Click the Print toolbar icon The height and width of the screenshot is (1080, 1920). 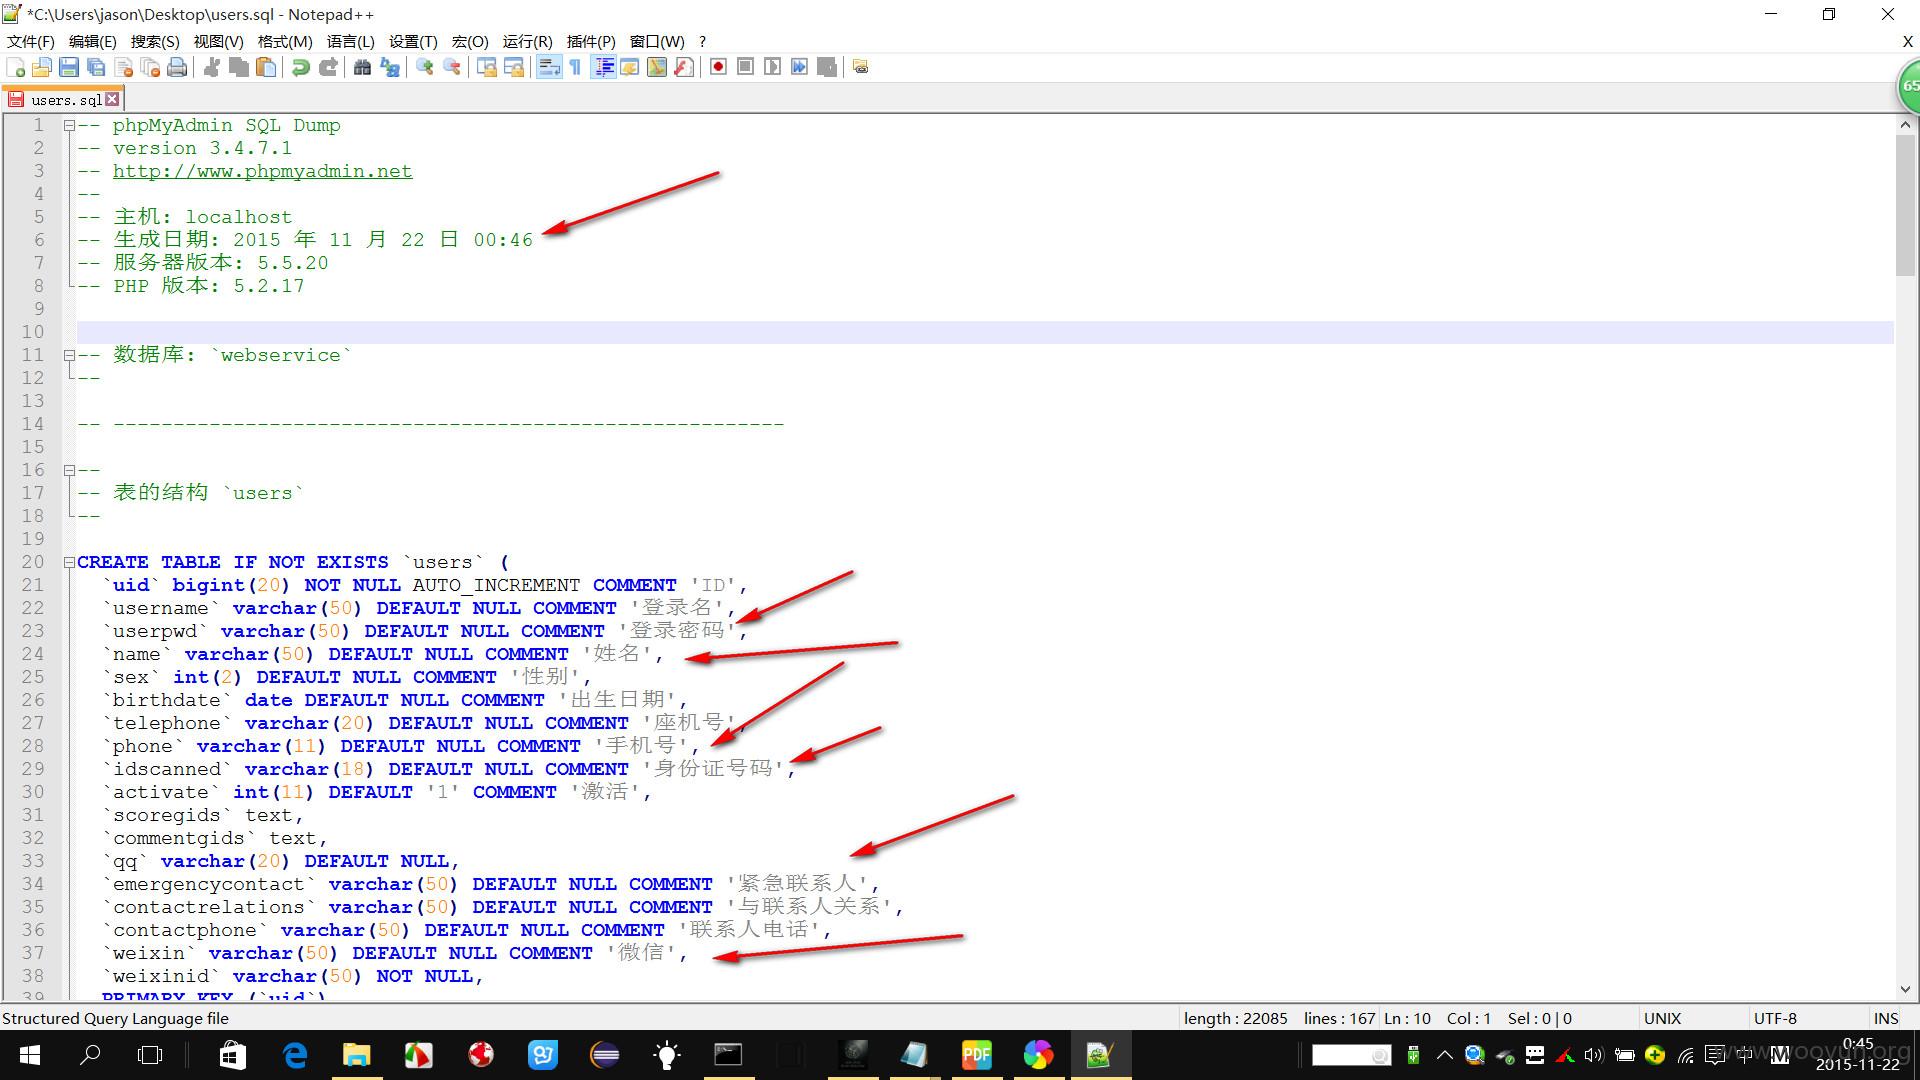click(x=177, y=67)
